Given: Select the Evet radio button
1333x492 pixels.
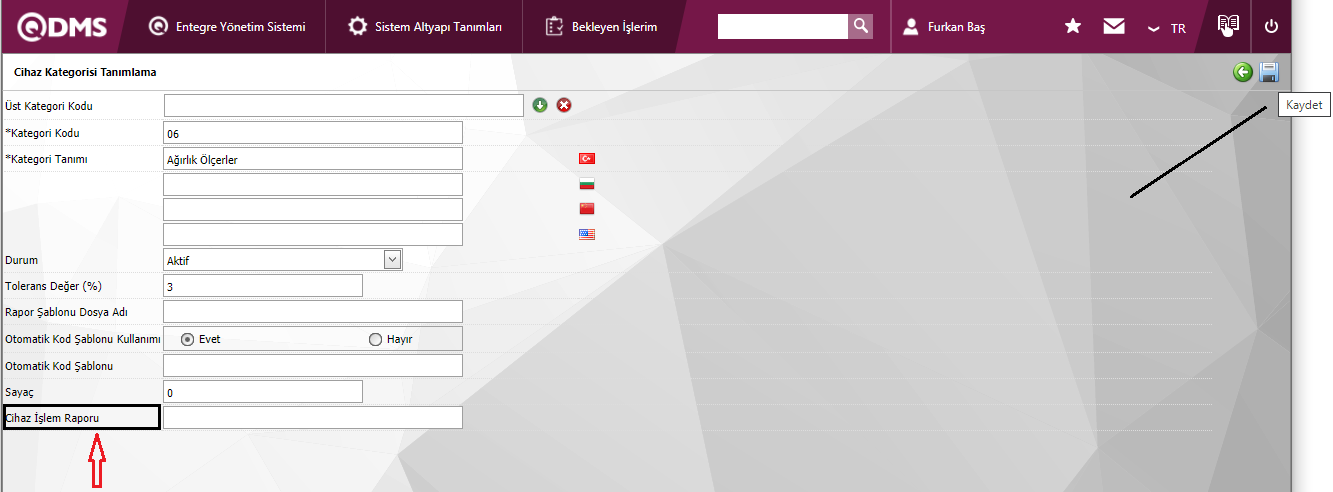Looking at the screenshot, I should tap(187, 339).
